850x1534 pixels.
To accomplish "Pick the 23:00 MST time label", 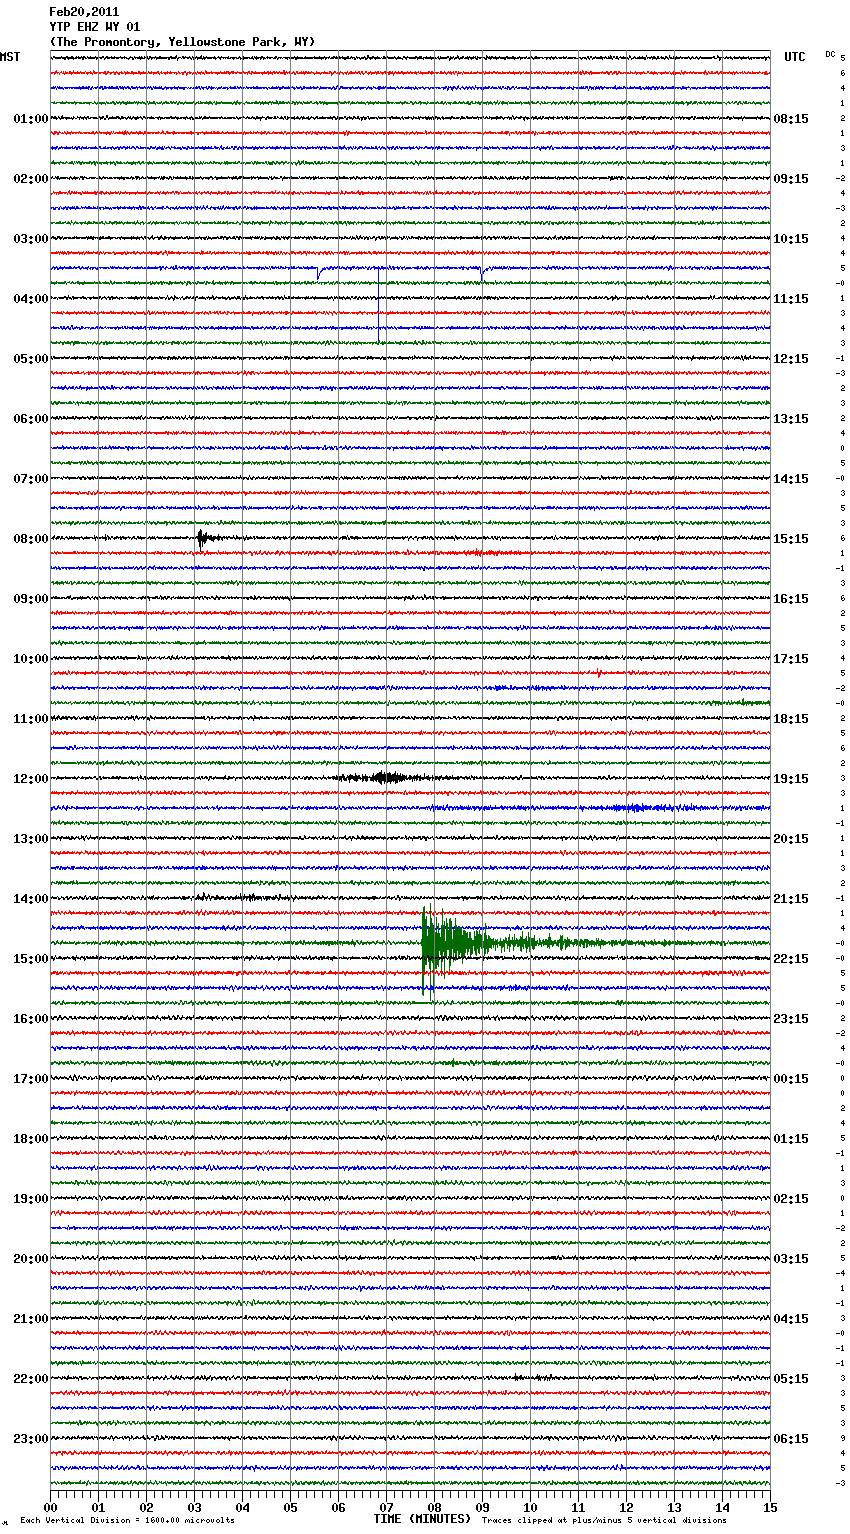I will tap(30, 1439).
